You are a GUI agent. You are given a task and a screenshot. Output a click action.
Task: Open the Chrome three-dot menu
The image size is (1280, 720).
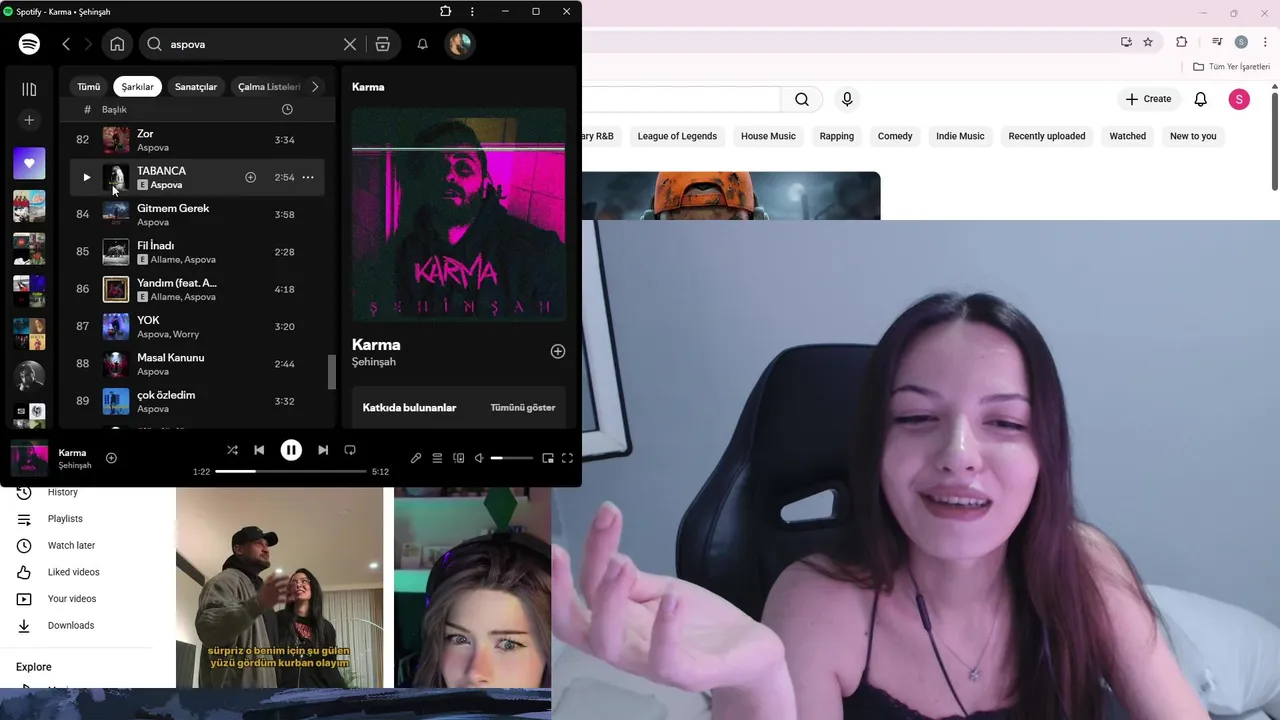(1266, 42)
